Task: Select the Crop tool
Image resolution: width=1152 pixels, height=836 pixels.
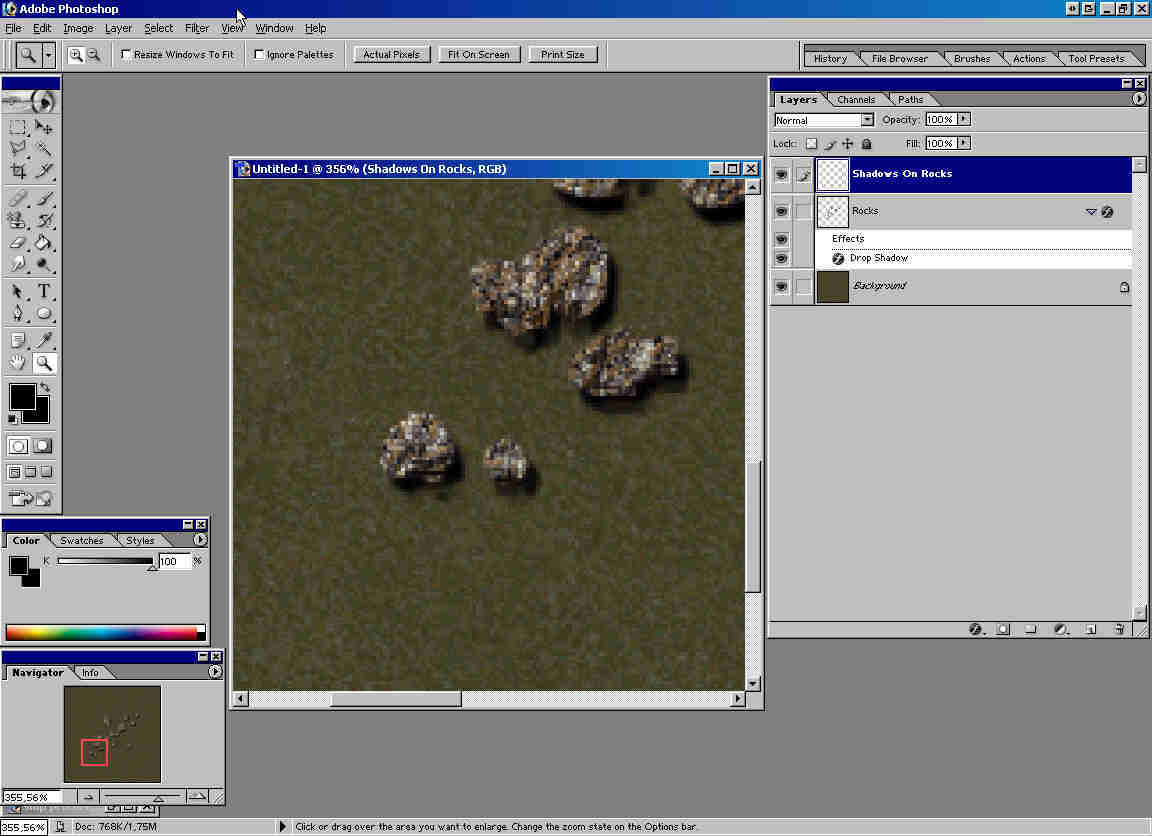Action: (18, 172)
